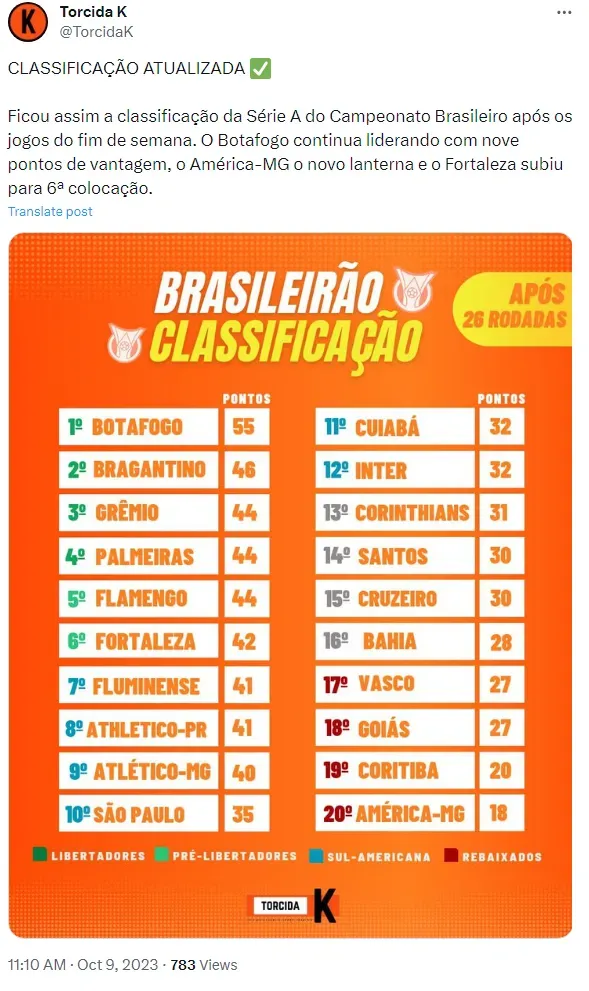The image size is (589, 991).
Task: Click the Após 26 Rodadas badge
Action: [x=513, y=308]
